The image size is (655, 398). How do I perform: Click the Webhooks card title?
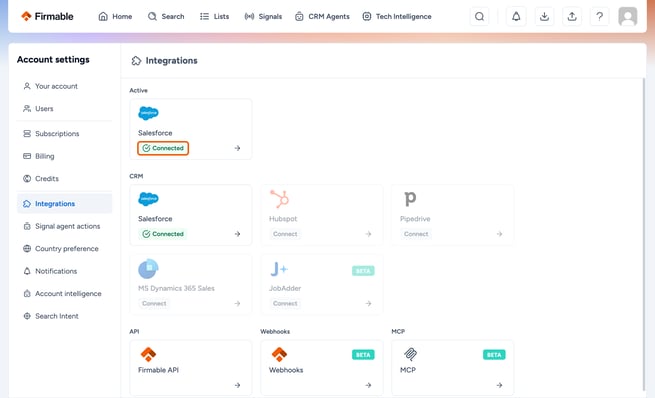286,370
